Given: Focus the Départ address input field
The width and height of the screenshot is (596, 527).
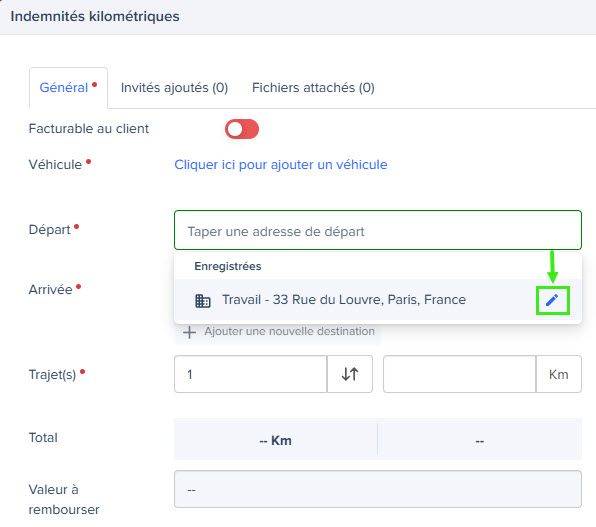Looking at the screenshot, I should coord(378,230).
